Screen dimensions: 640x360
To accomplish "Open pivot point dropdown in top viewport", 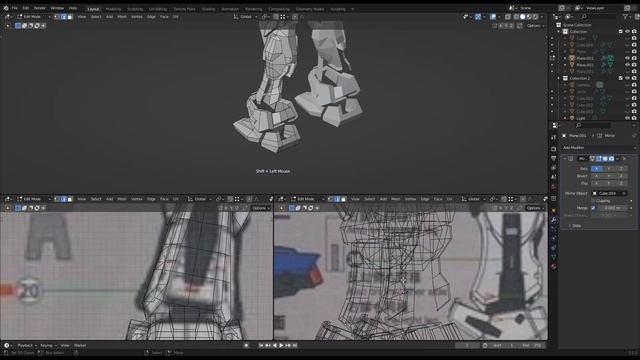I will coord(265,17).
